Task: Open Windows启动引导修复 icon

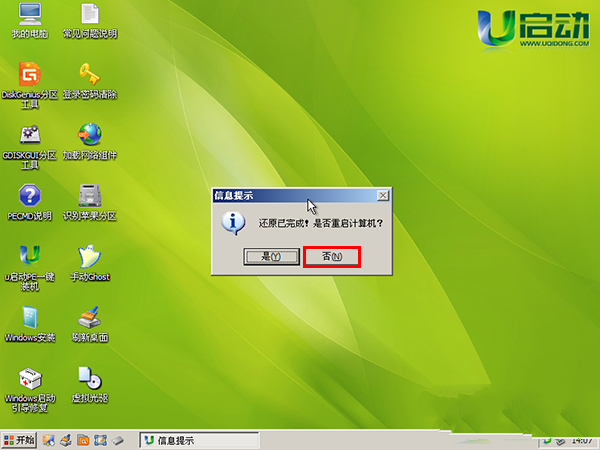Action: tap(31, 379)
